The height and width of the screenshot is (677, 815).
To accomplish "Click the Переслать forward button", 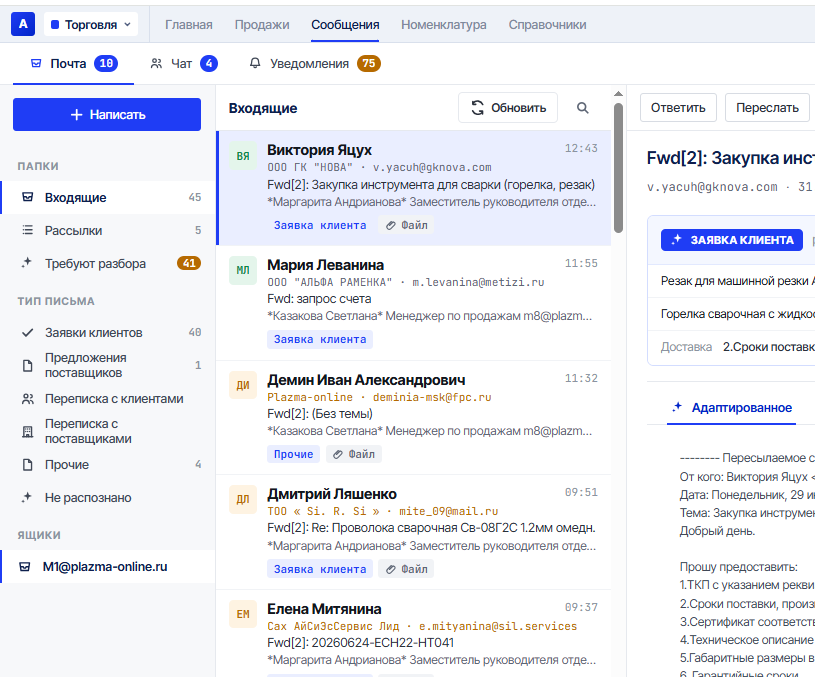I will (767, 108).
